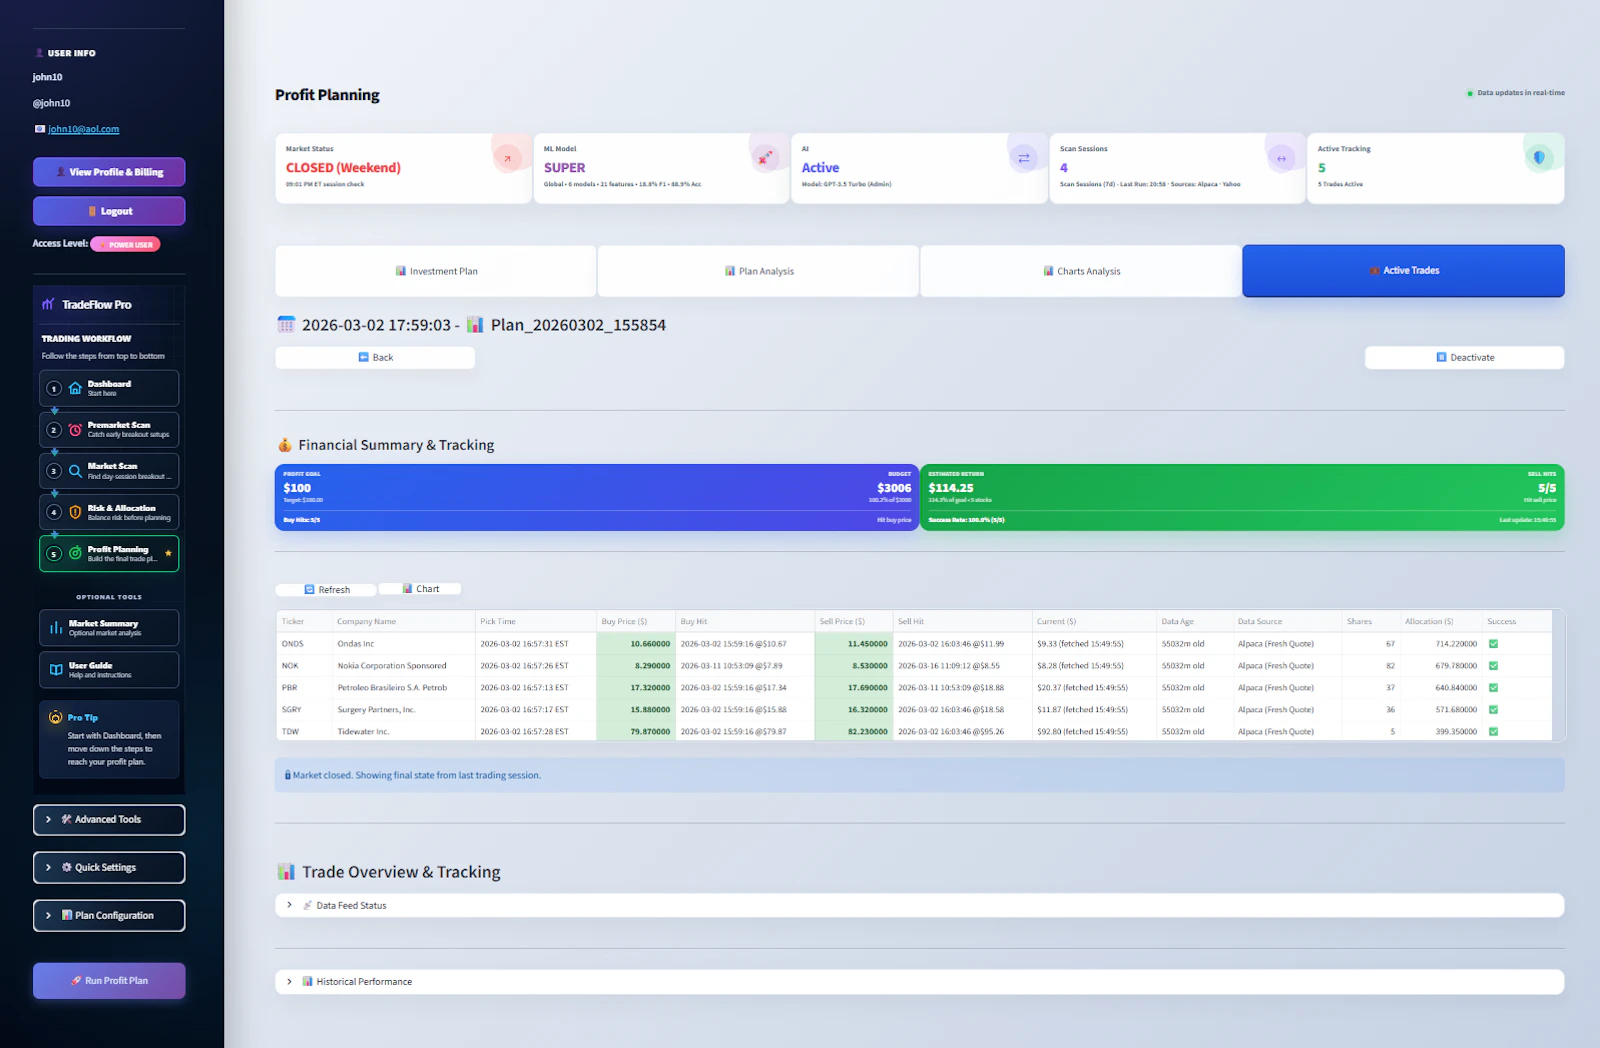Screen dimensions: 1600x1048
Task: Click View Profile & Billing button
Action: (109, 172)
